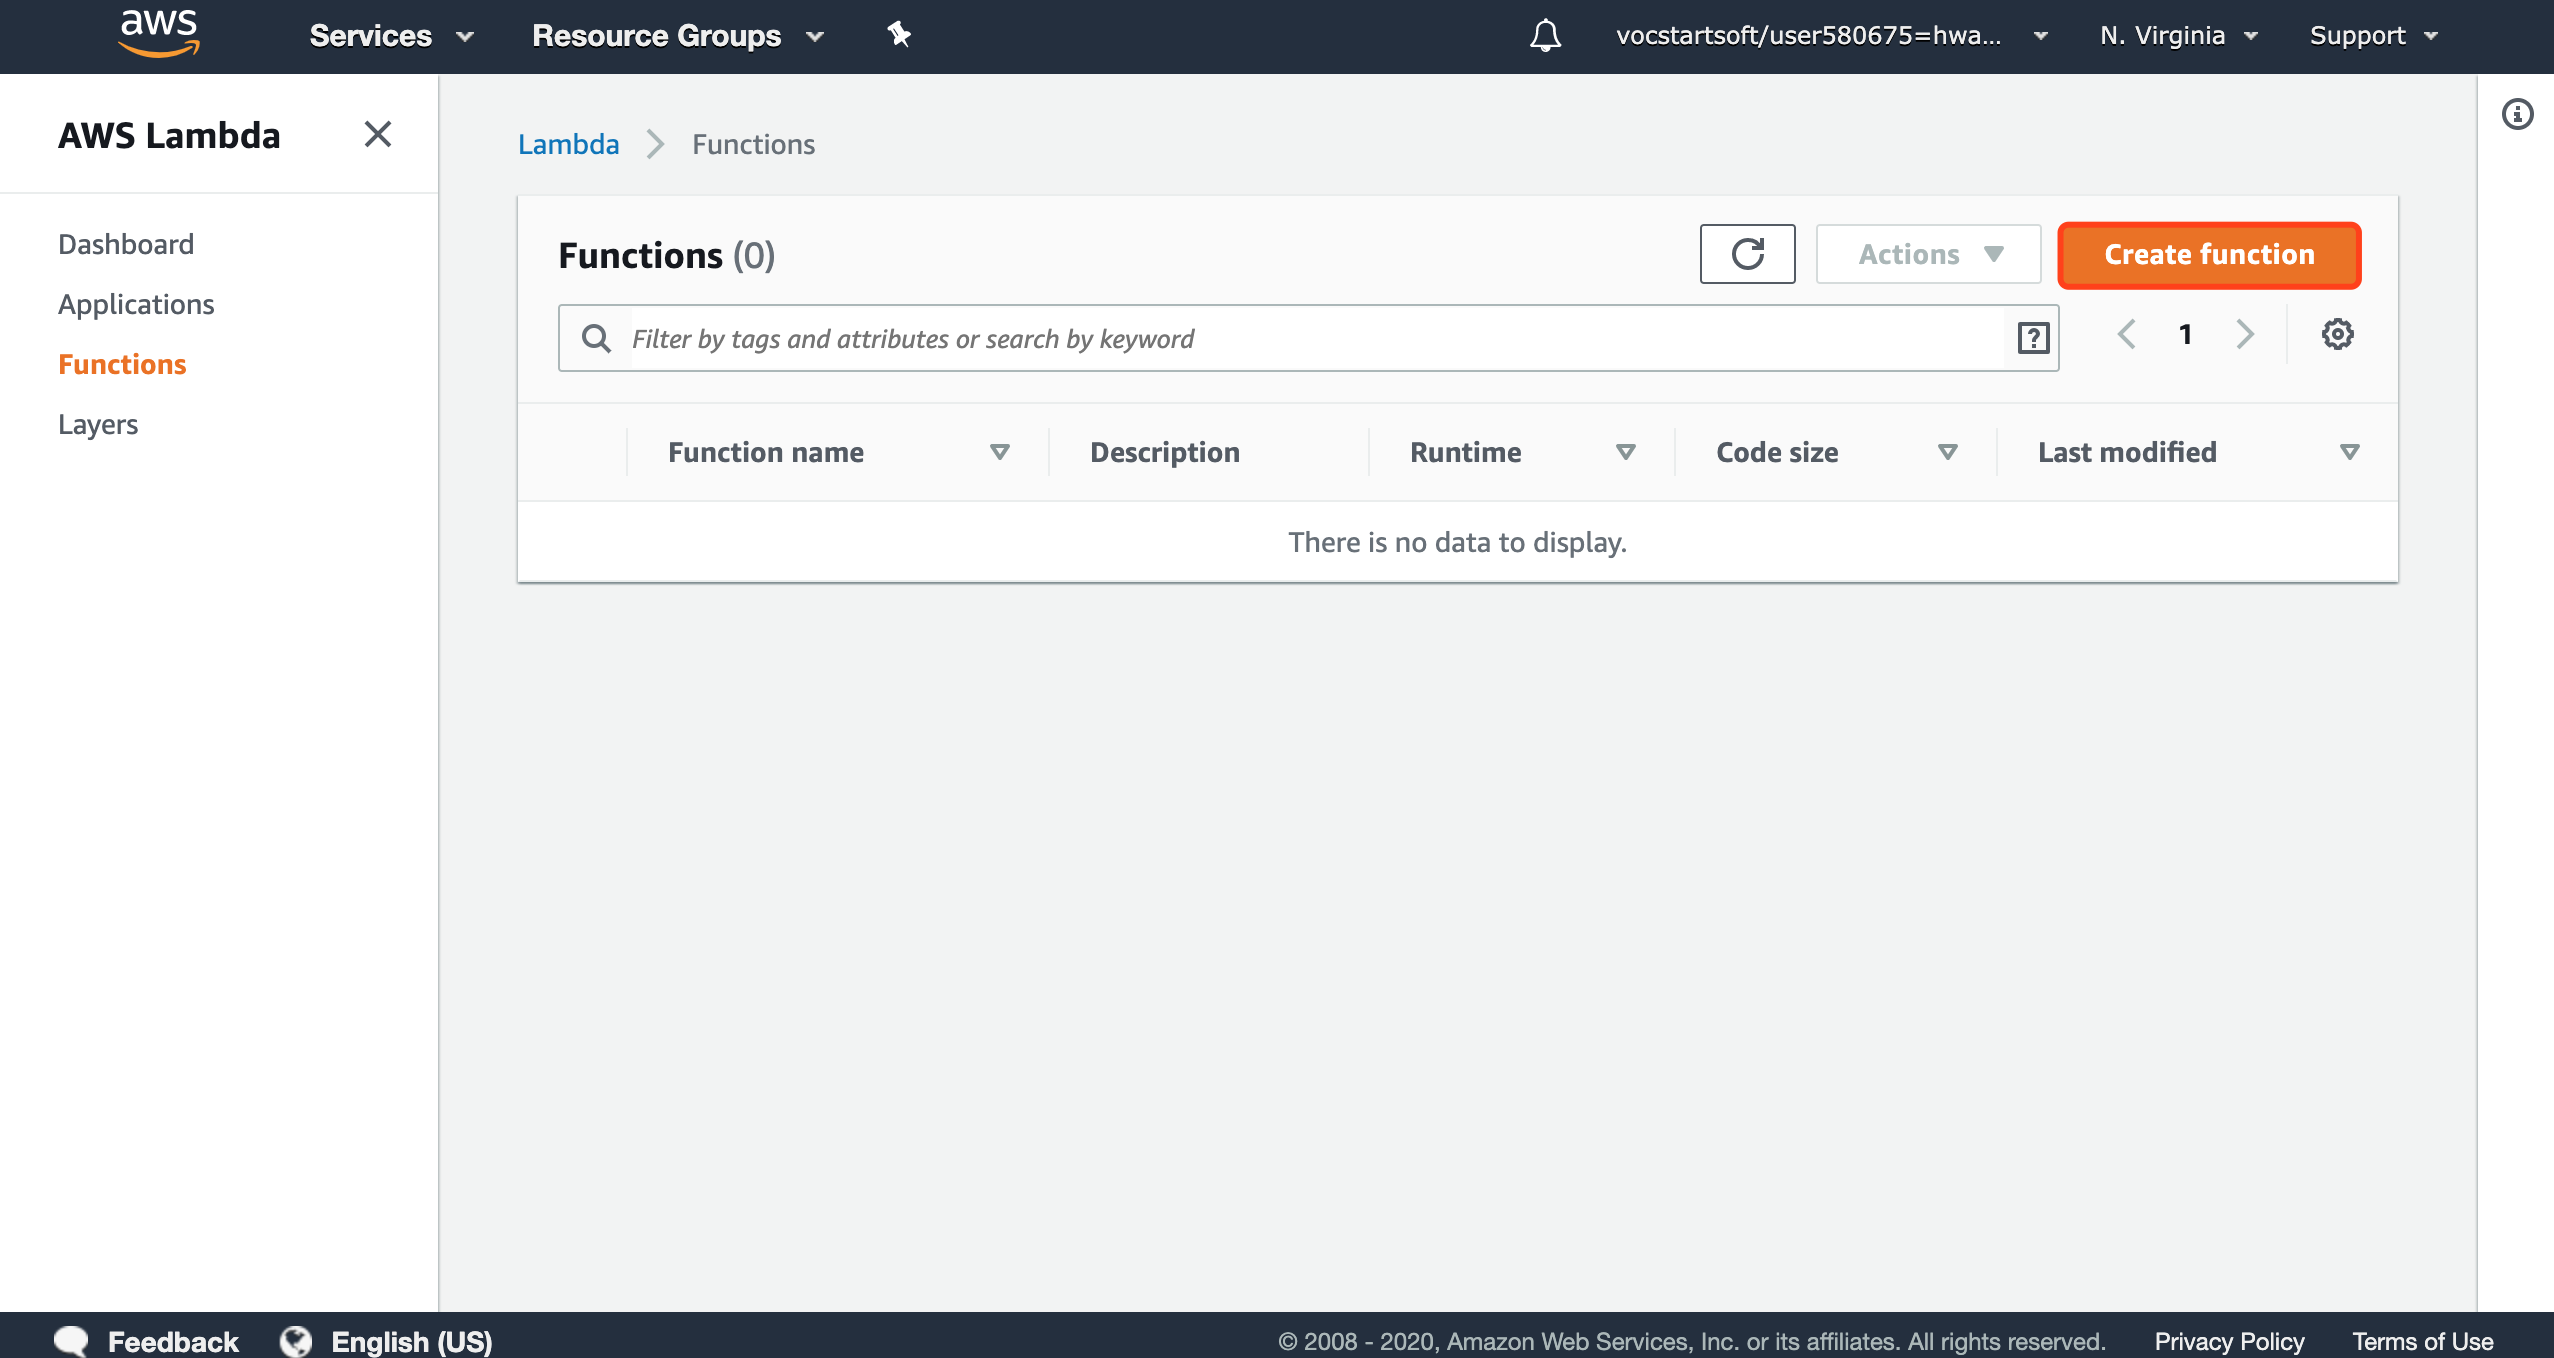Refresh the functions list

point(1747,254)
